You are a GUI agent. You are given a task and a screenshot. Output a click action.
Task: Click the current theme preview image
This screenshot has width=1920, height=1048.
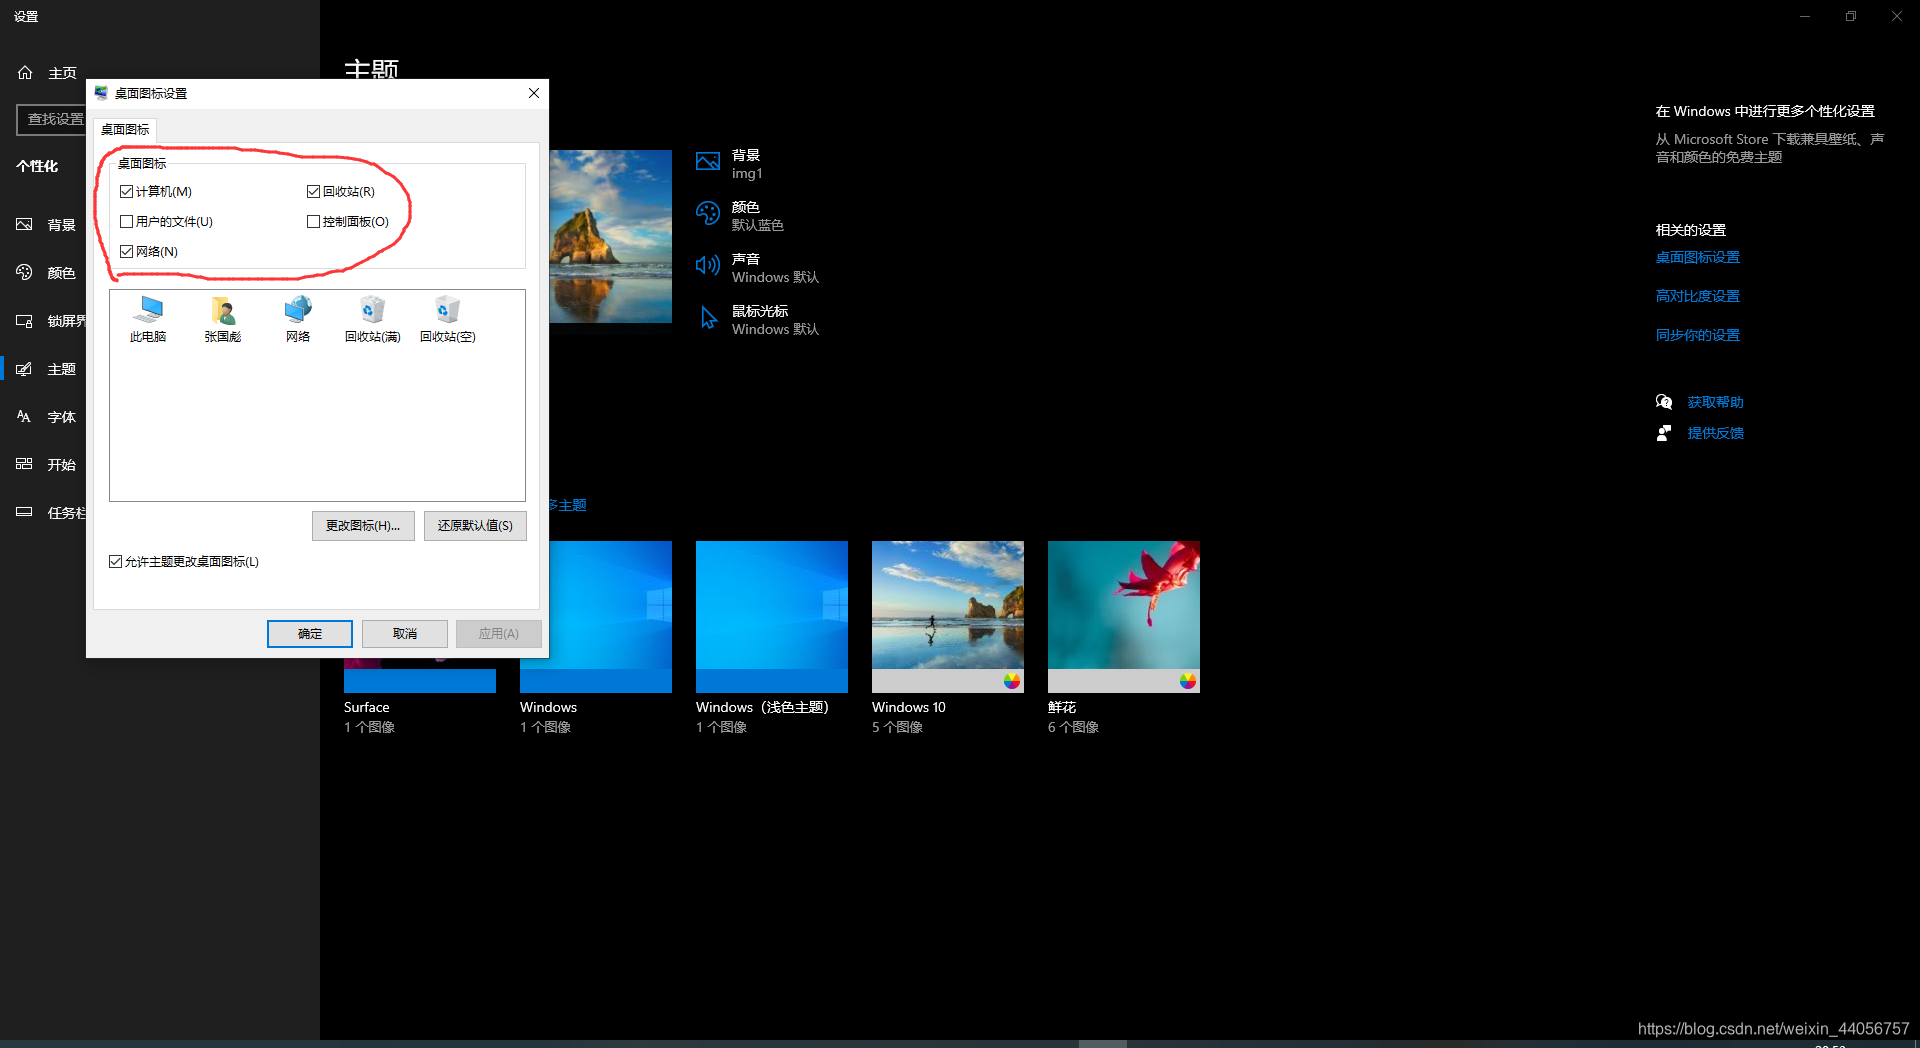pyautogui.click(x=610, y=236)
